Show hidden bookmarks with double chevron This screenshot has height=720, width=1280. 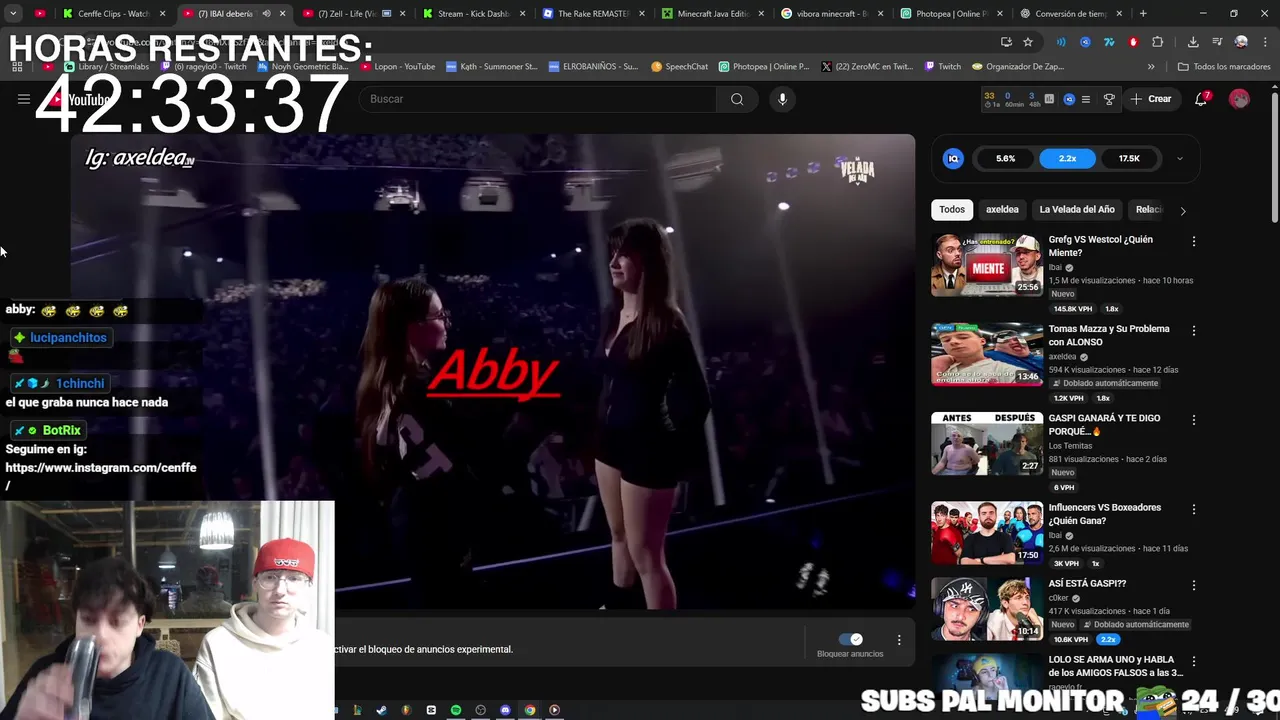click(1151, 67)
